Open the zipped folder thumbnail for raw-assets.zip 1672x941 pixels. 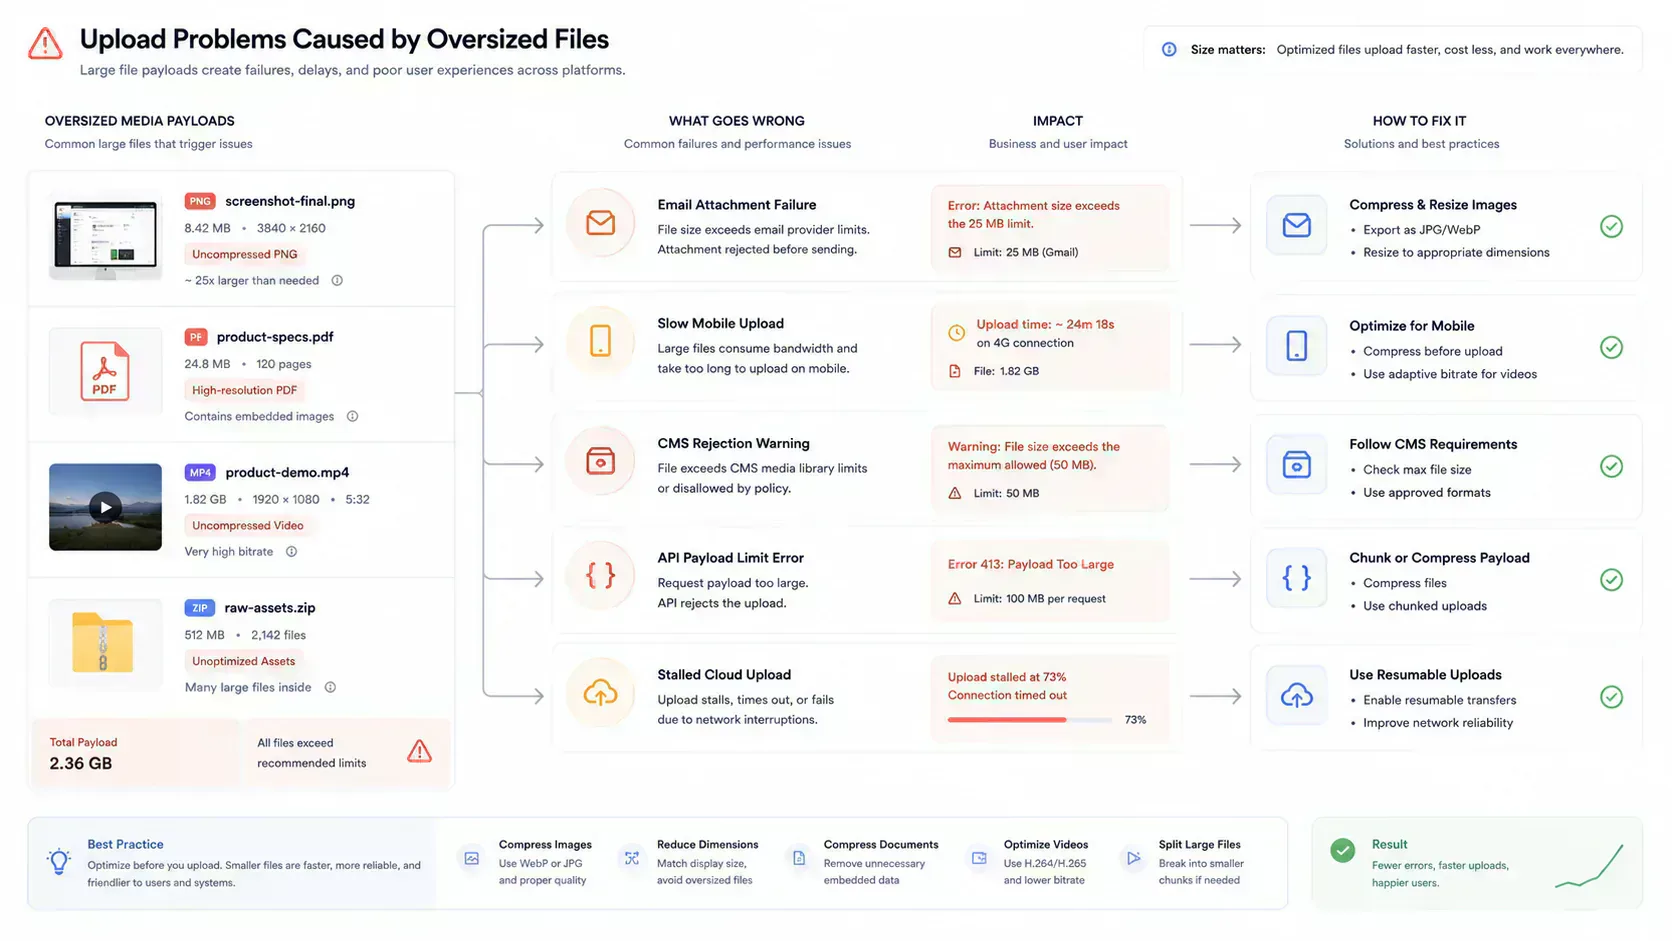(103, 642)
